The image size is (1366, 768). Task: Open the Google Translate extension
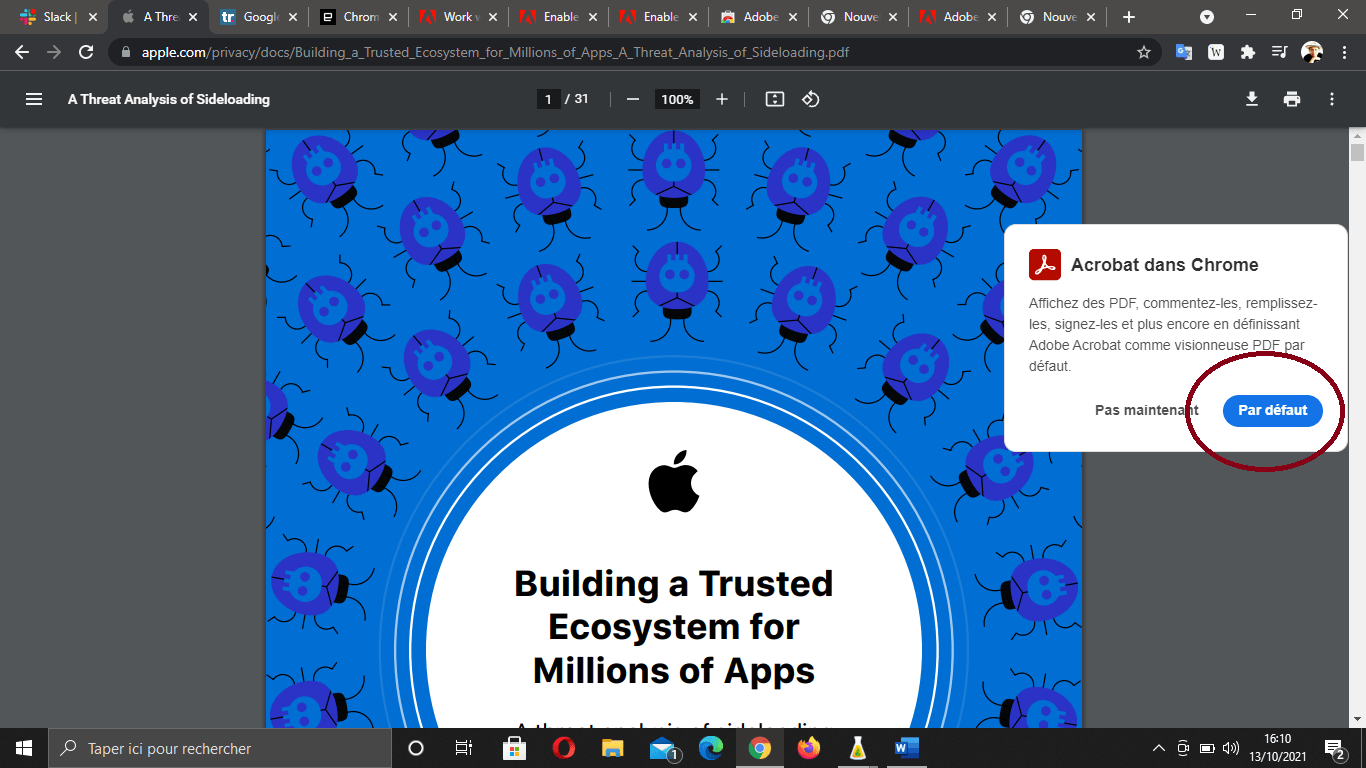pos(1183,52)
